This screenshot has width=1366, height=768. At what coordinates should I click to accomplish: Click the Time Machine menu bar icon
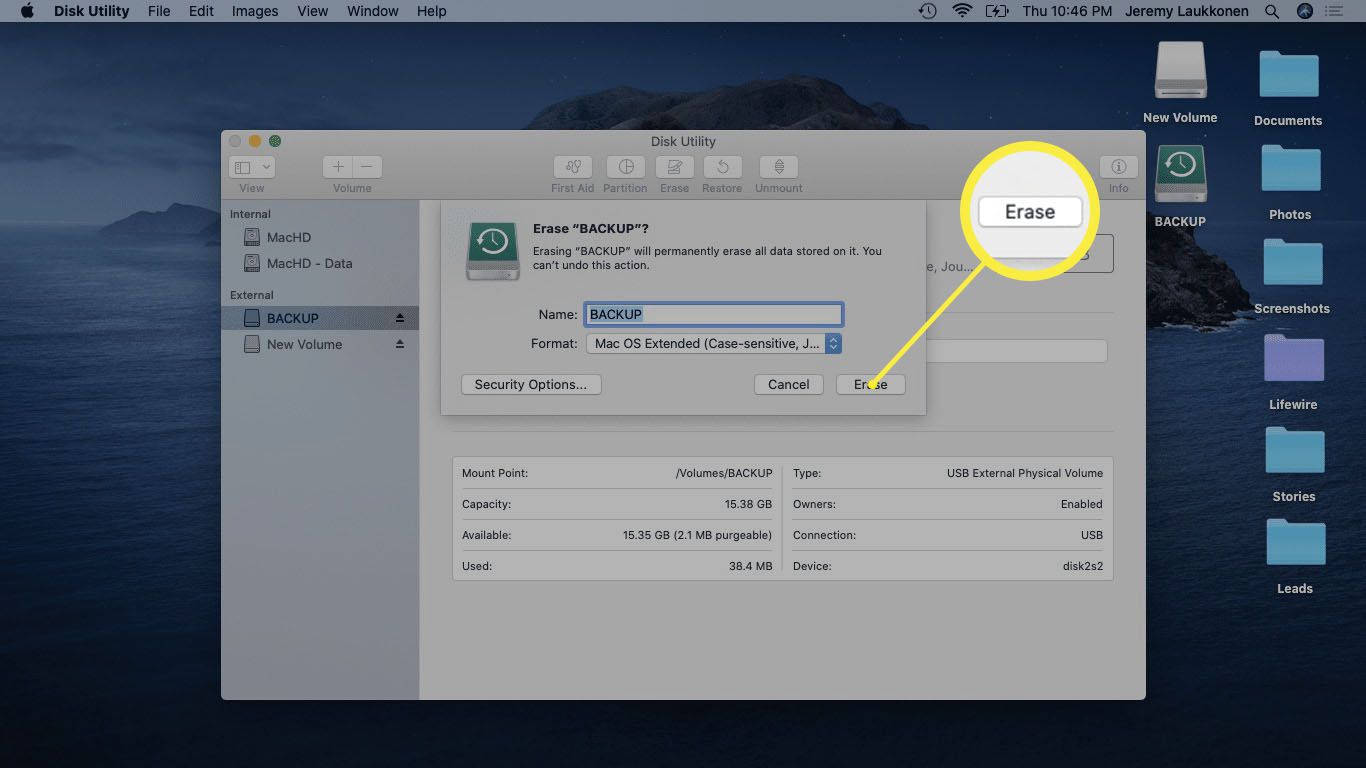[928, 11]
